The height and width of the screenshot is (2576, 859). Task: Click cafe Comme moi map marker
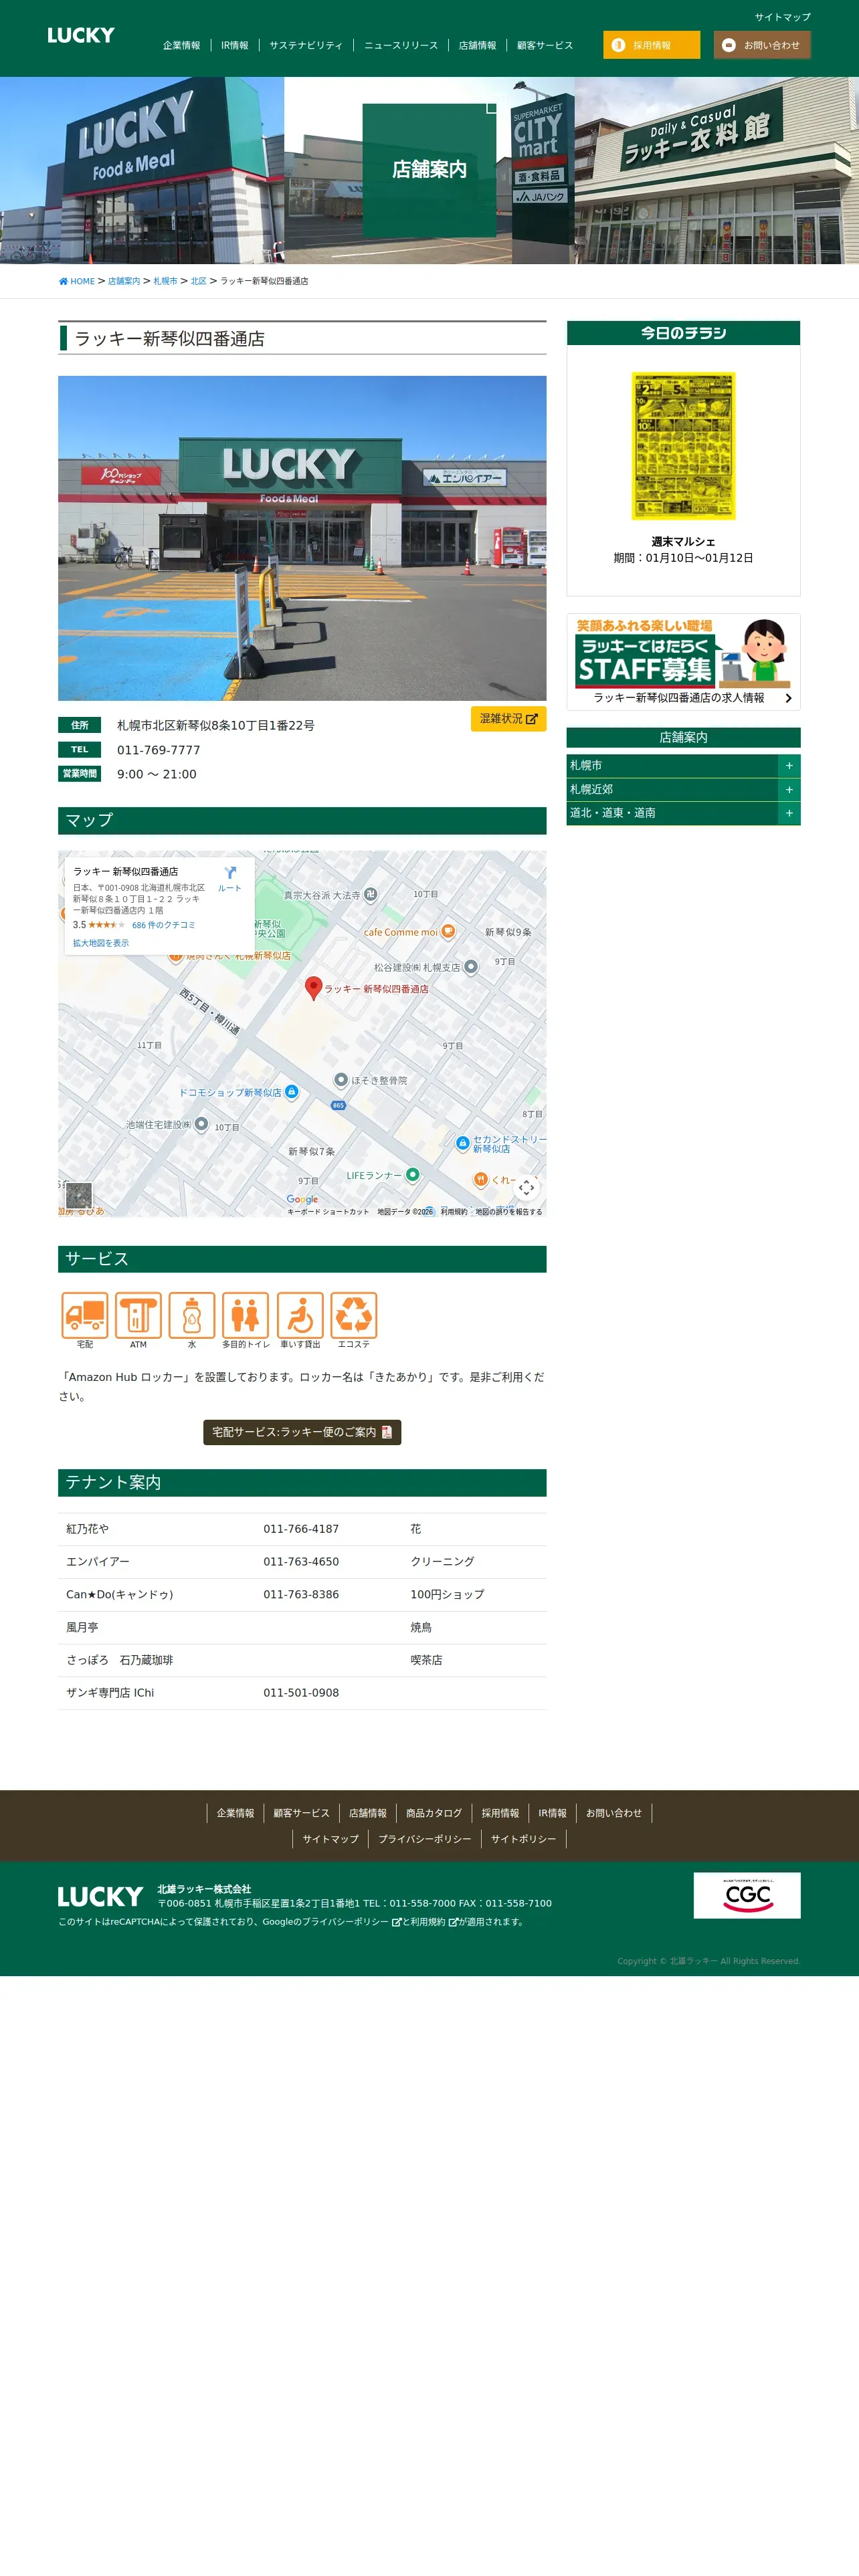pos(448,931)
